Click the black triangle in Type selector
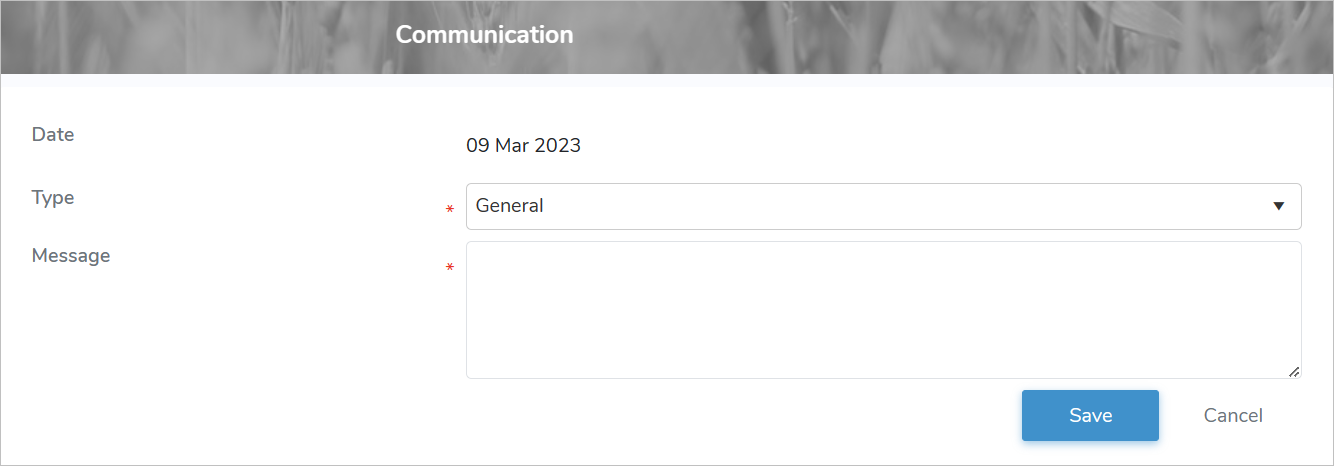 pos(1278,206)
